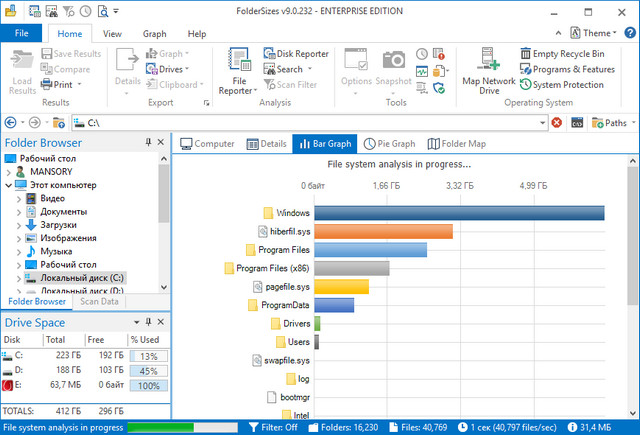Switch to the Pie Graph tab
Viewport: 640px width, 435px height.
pos(390,144)
